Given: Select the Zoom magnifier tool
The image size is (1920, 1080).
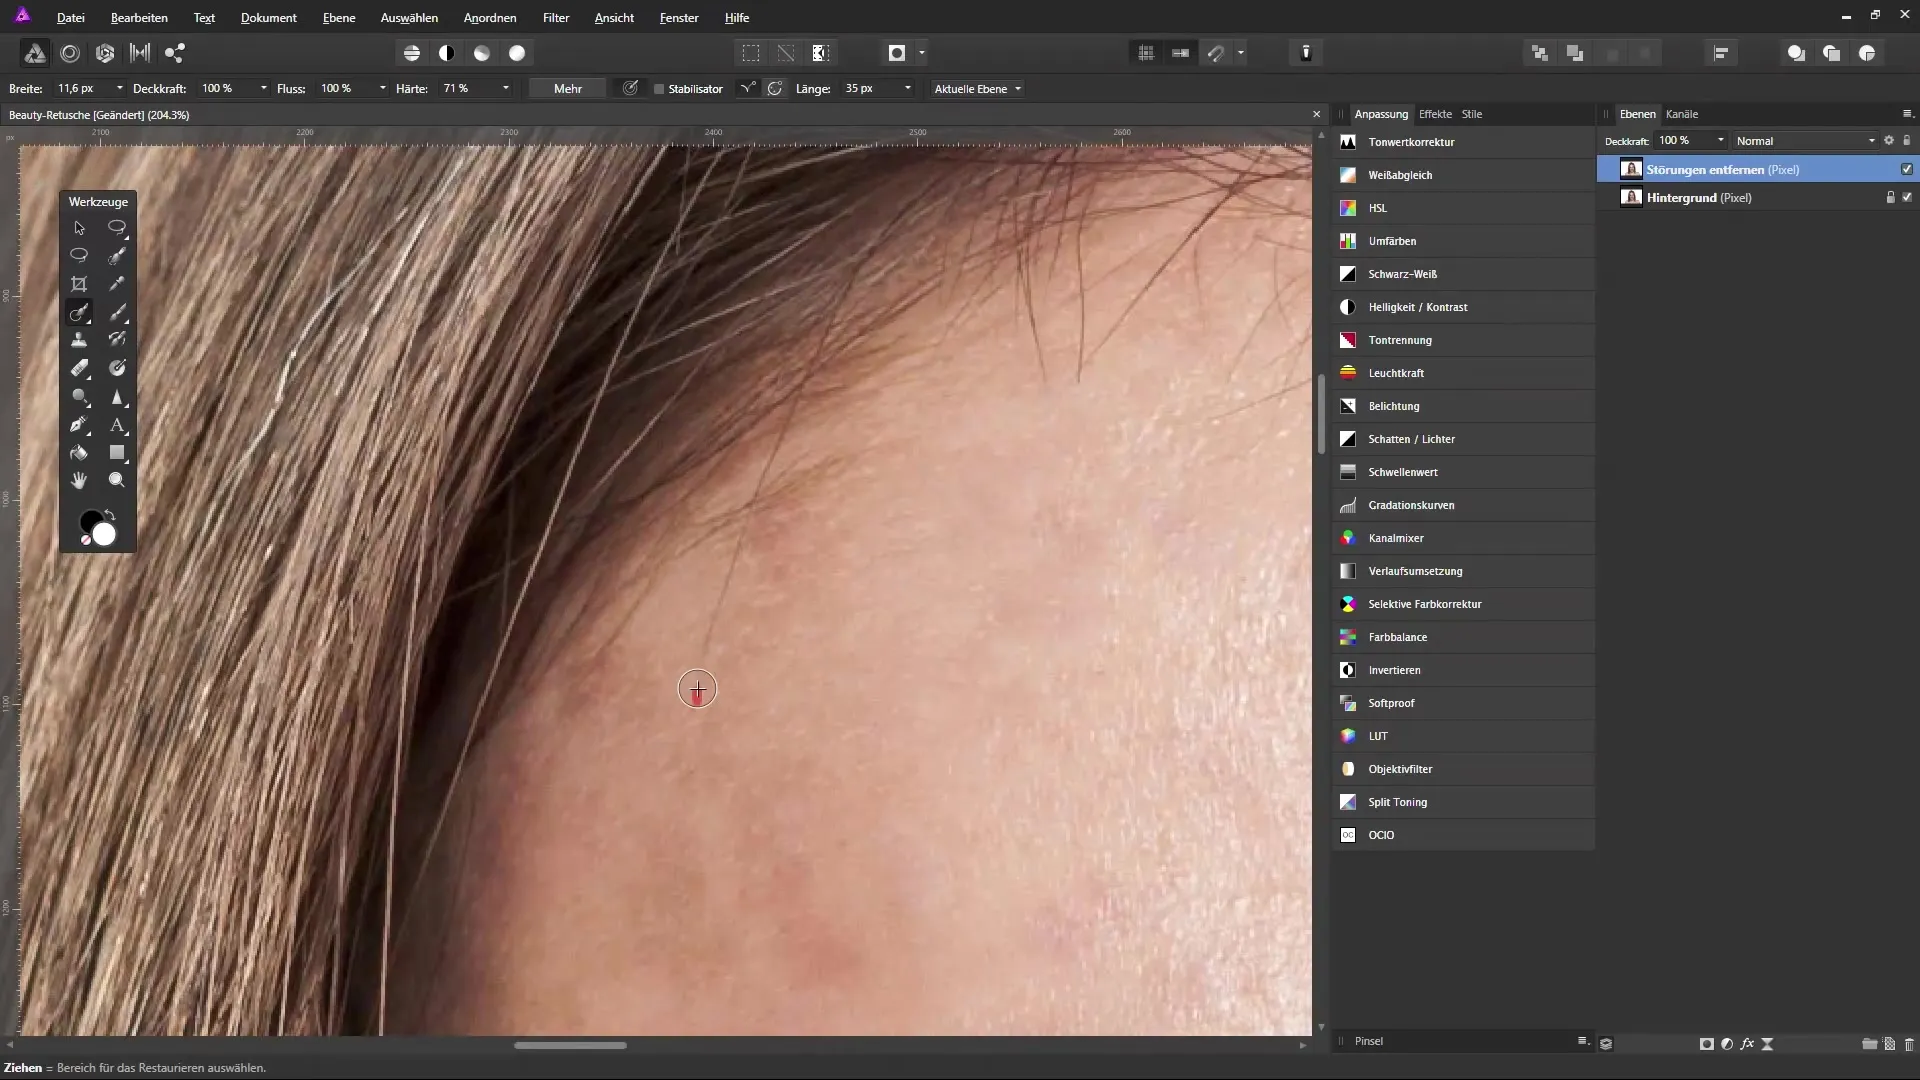Looking at the screenshot, I should click(x=117, y=481).
